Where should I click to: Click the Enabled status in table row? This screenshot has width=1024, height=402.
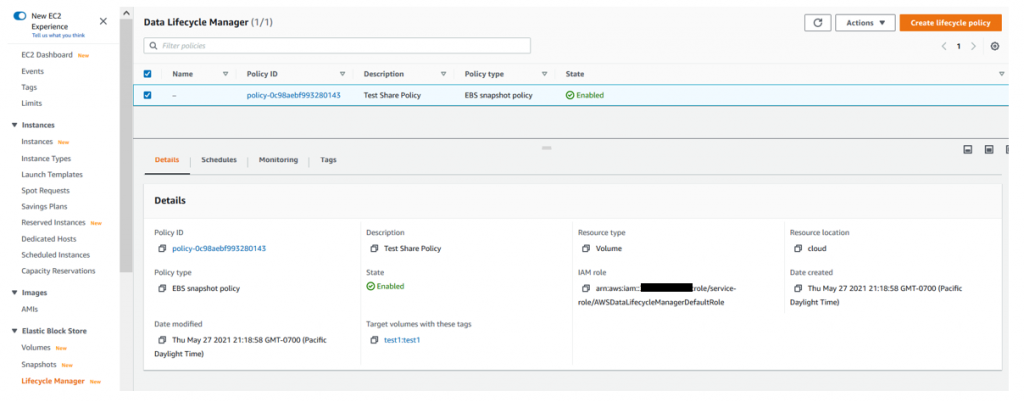tap(585, 95)
